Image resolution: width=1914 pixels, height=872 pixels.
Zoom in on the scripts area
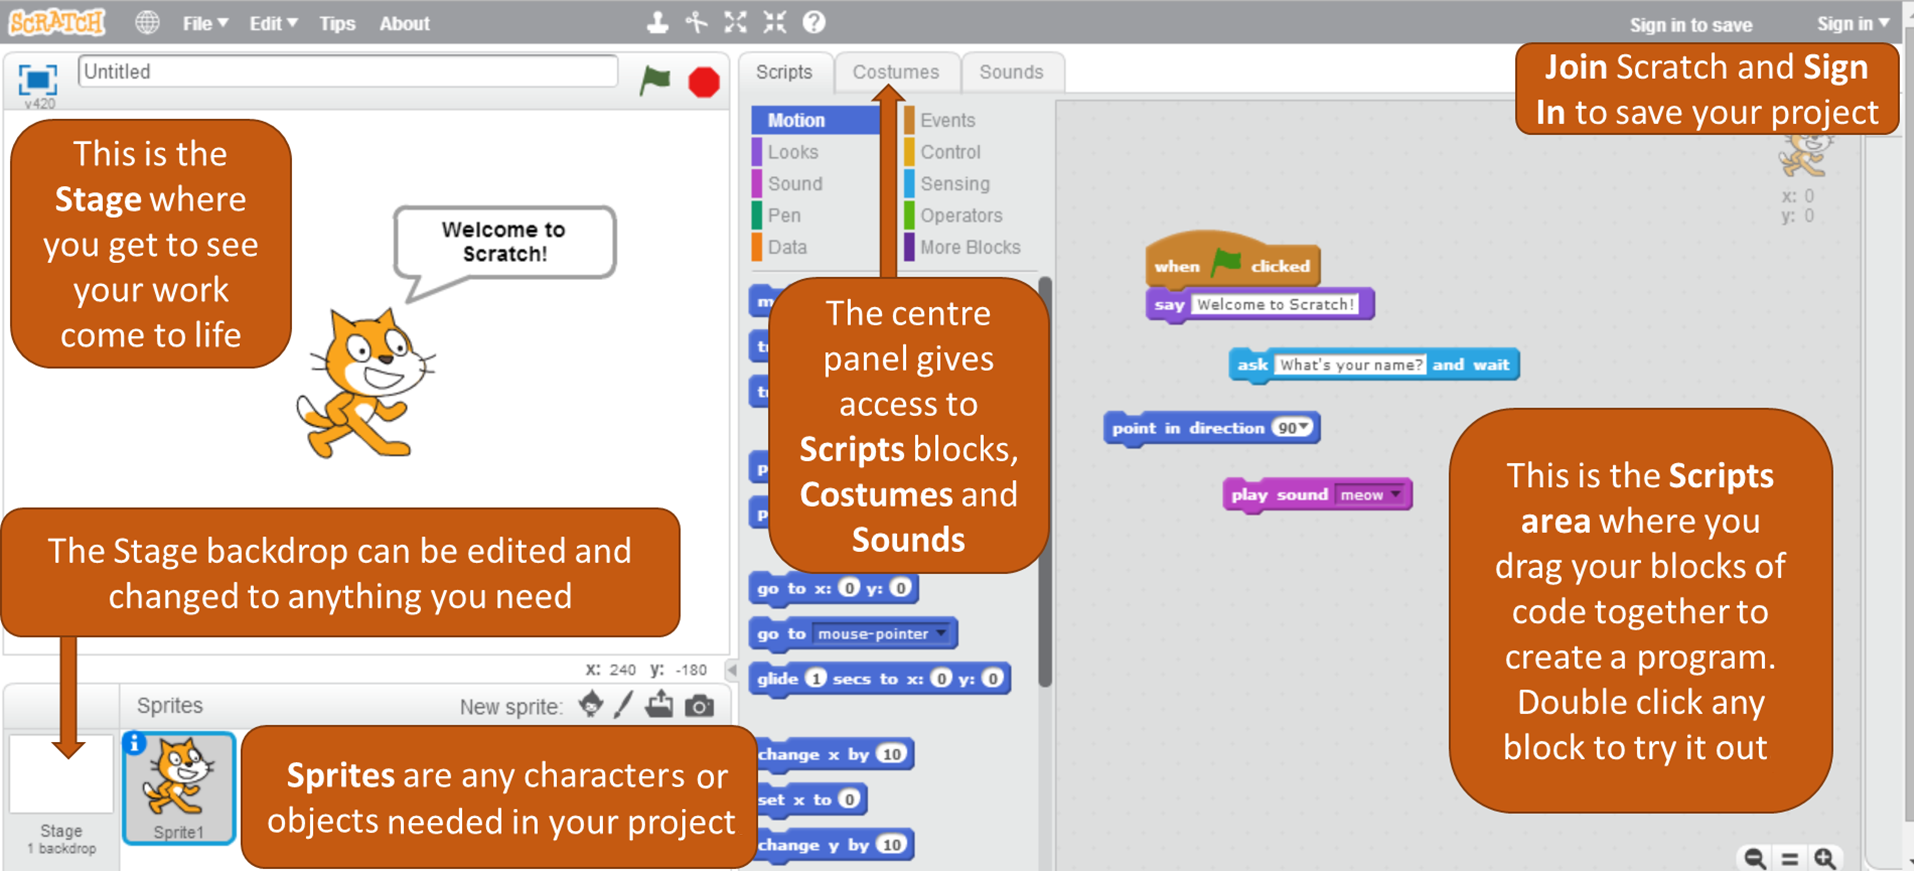pos(1825,858)
